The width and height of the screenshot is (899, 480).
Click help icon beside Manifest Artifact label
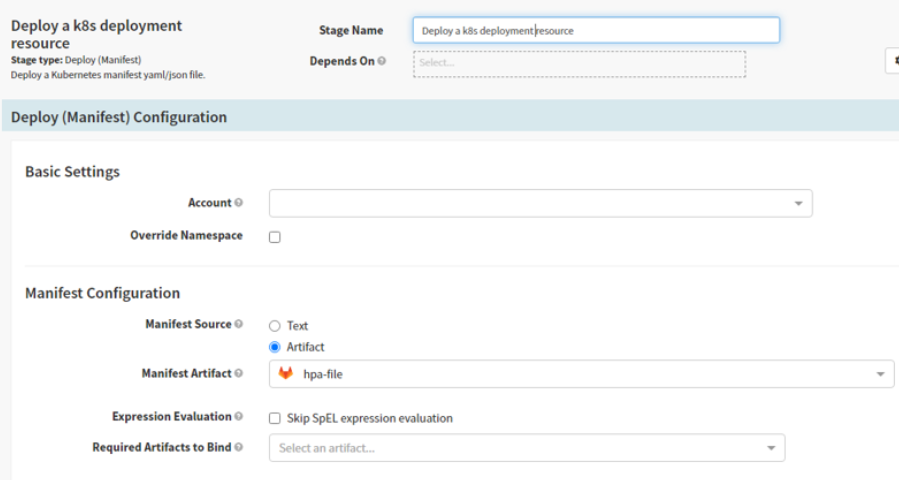point(239,373)
